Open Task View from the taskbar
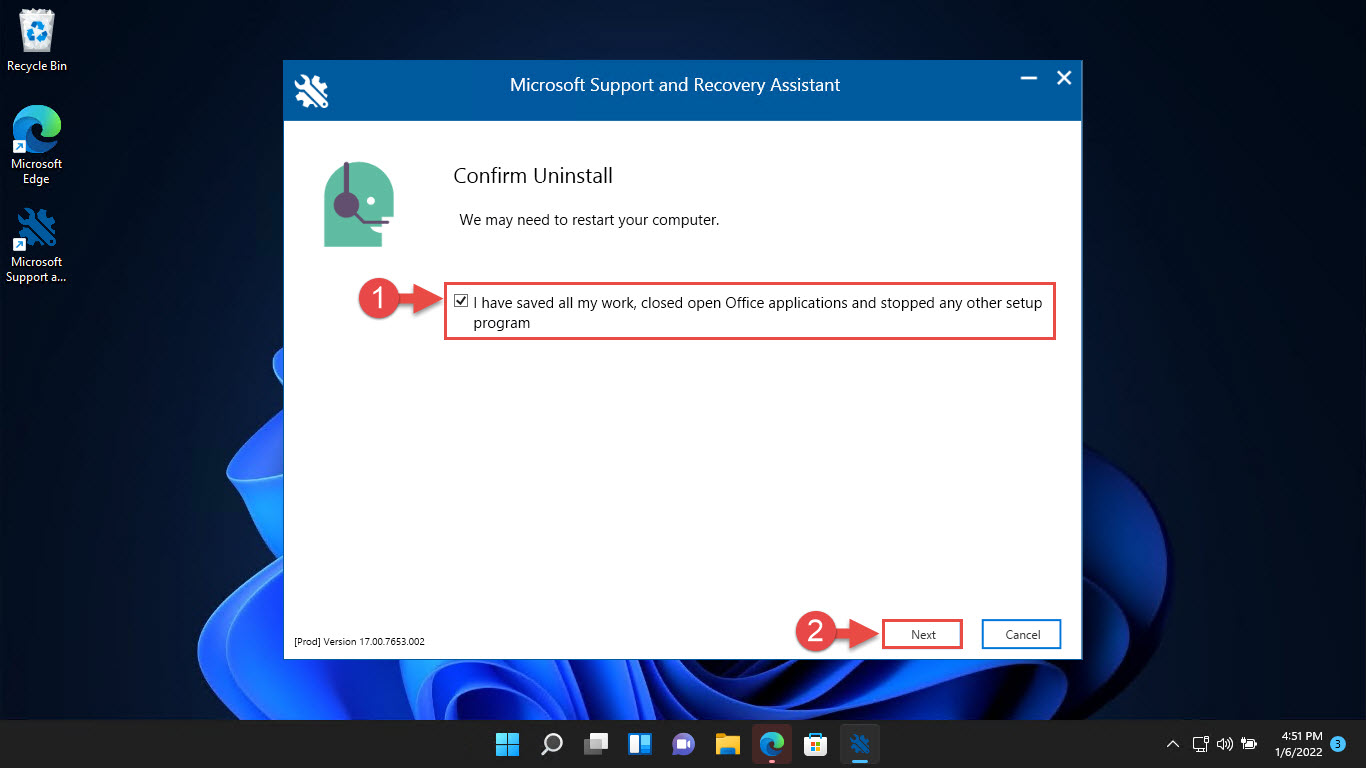The image size is (1366, 768). tap(596, 744)
